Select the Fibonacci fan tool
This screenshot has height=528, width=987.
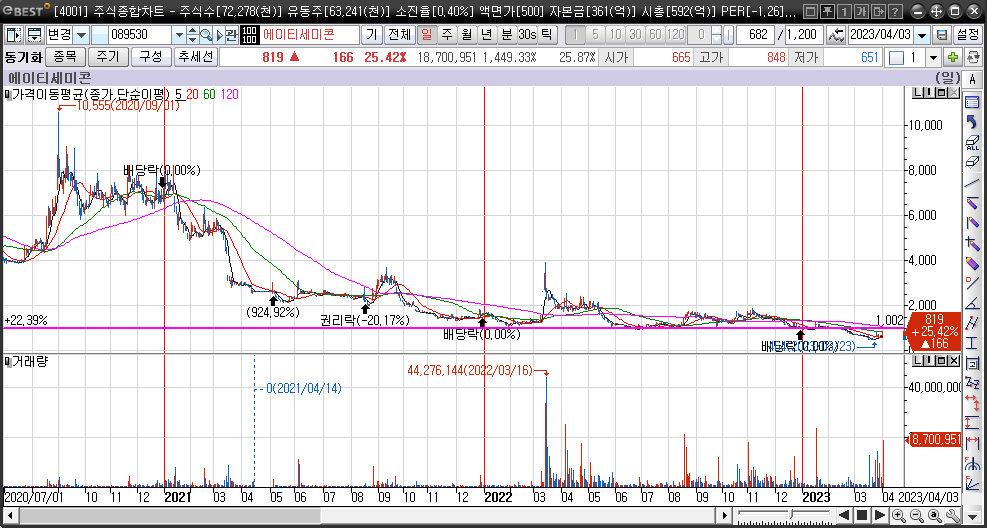[971, 484]
